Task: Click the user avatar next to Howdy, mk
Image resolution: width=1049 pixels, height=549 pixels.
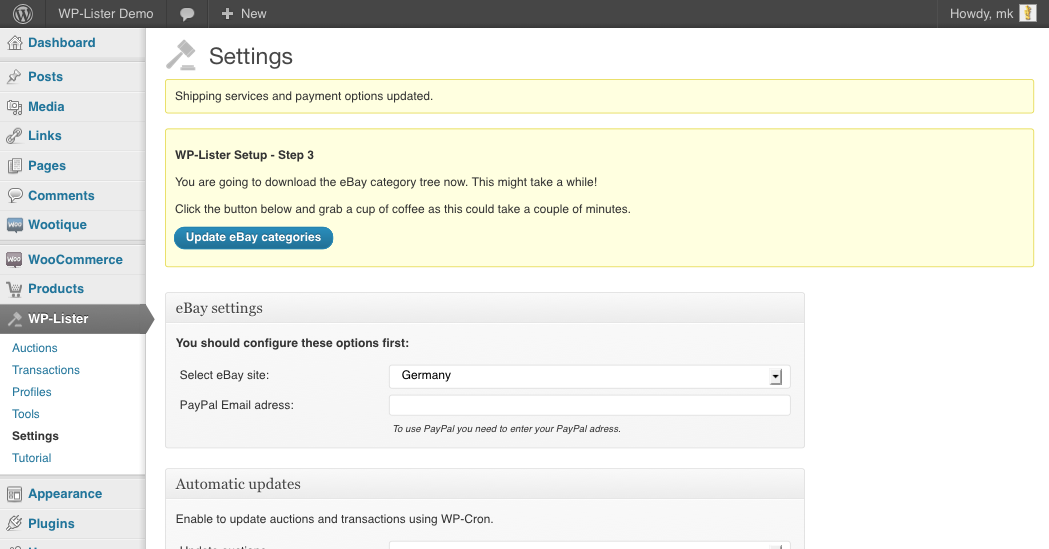Action: click(1028, 13)
